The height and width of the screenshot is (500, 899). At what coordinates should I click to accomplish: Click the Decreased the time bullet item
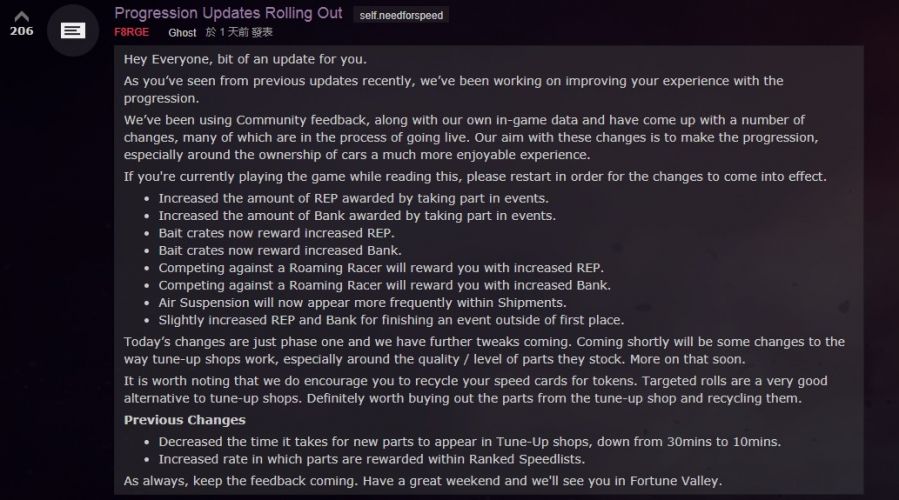(470, 442)
